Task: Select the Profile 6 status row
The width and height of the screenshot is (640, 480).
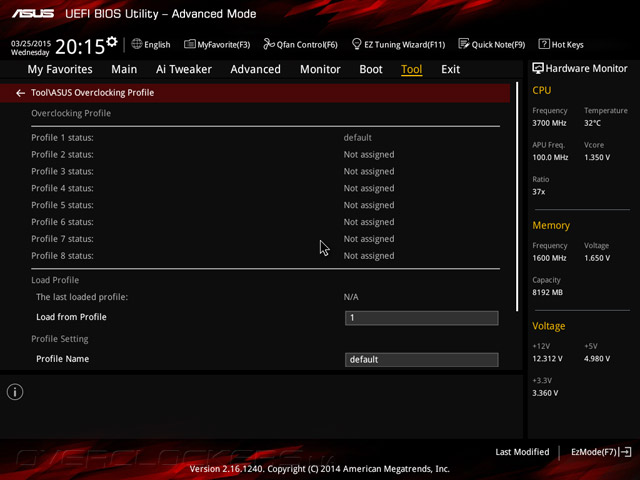Action: (265, 222)
